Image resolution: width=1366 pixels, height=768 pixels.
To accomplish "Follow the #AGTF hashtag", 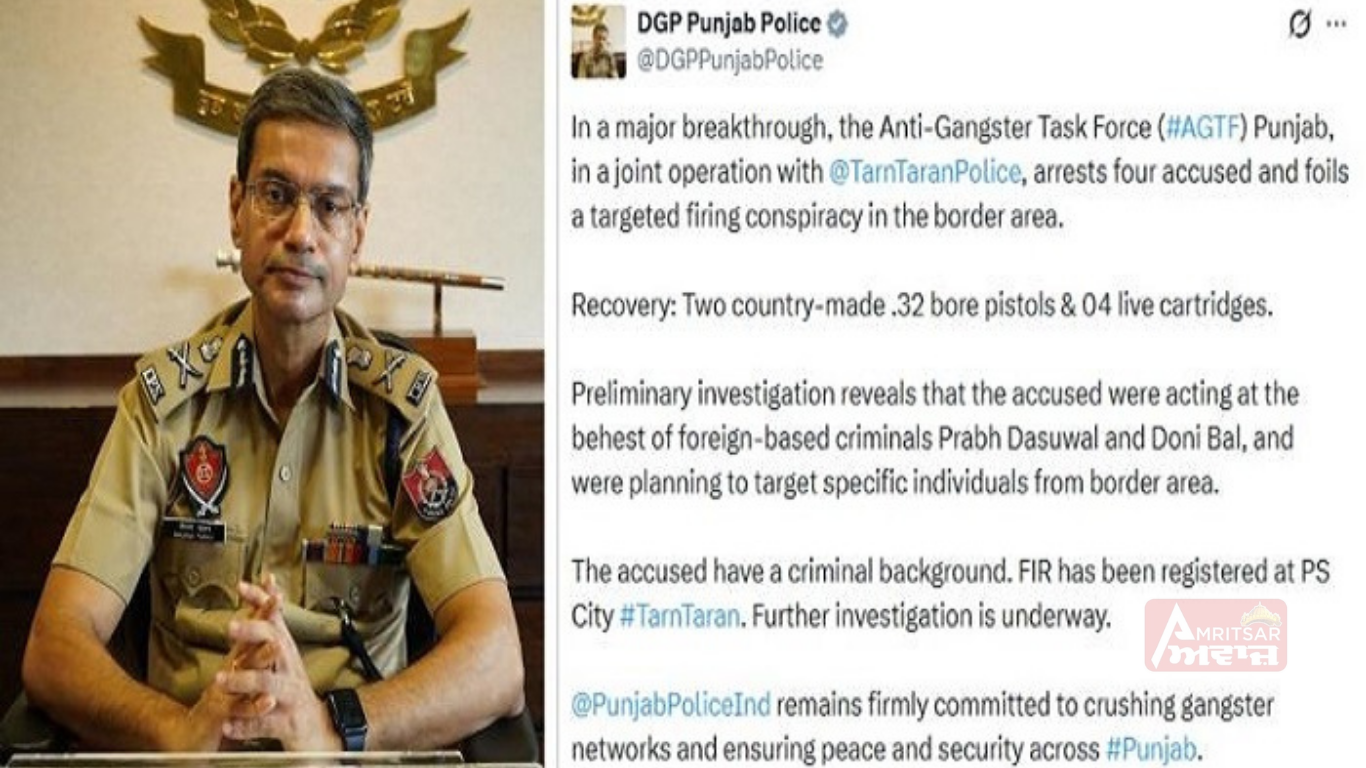I will pos(1200,128).
